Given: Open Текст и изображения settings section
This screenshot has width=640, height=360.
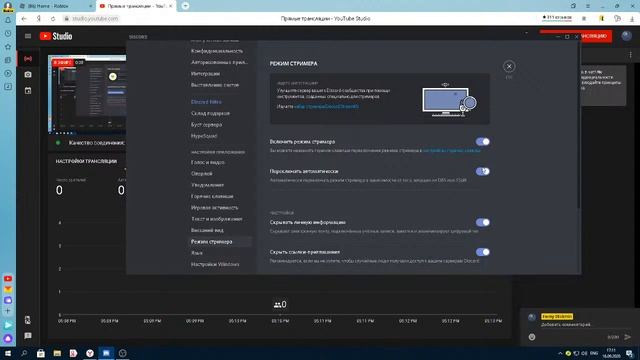Looking at the screenshot, I should click(216, 219).
